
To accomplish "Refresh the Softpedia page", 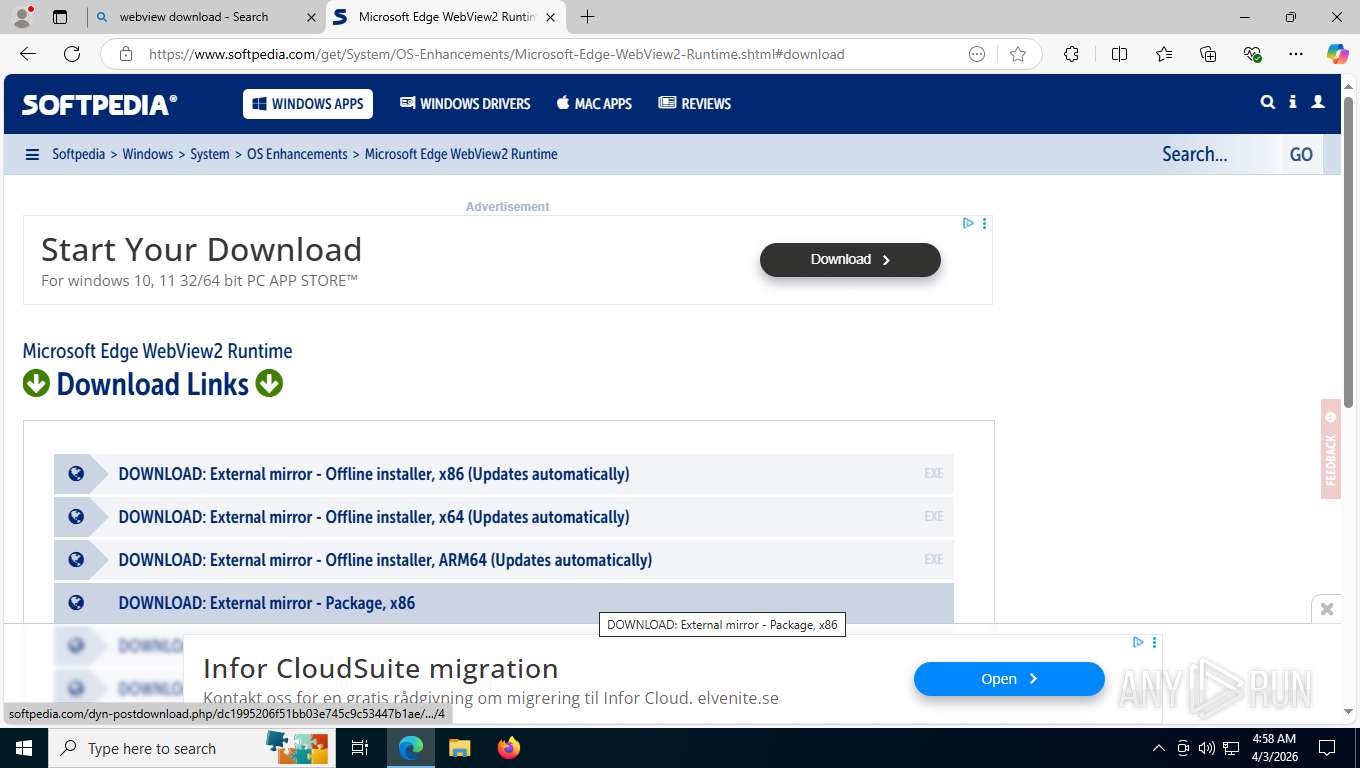I will coord(72,54).
